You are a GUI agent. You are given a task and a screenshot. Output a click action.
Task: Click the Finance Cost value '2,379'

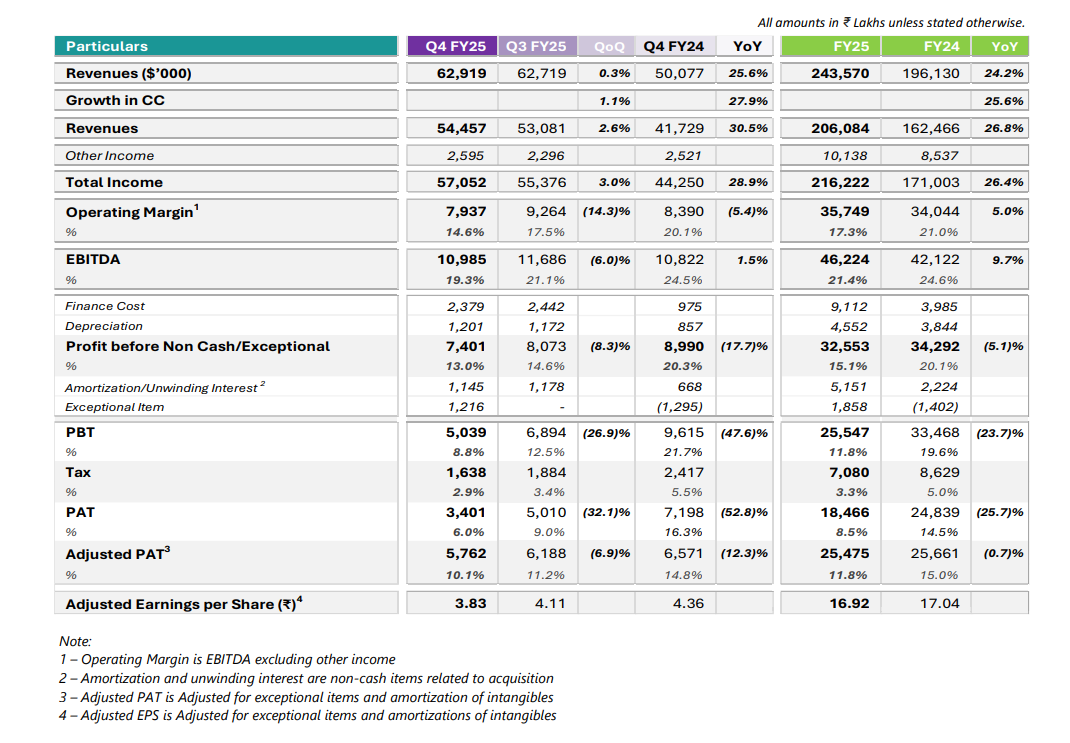point(465,307)
